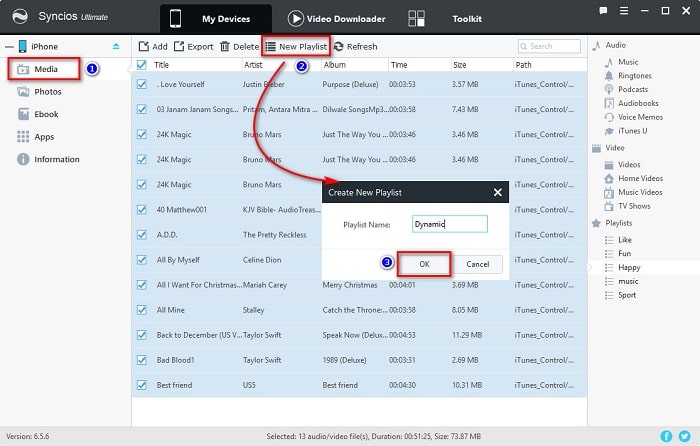Viewport: 700px width, 446px height.
Task: Confirm playlist creation with OK
Action: [424, 264]
